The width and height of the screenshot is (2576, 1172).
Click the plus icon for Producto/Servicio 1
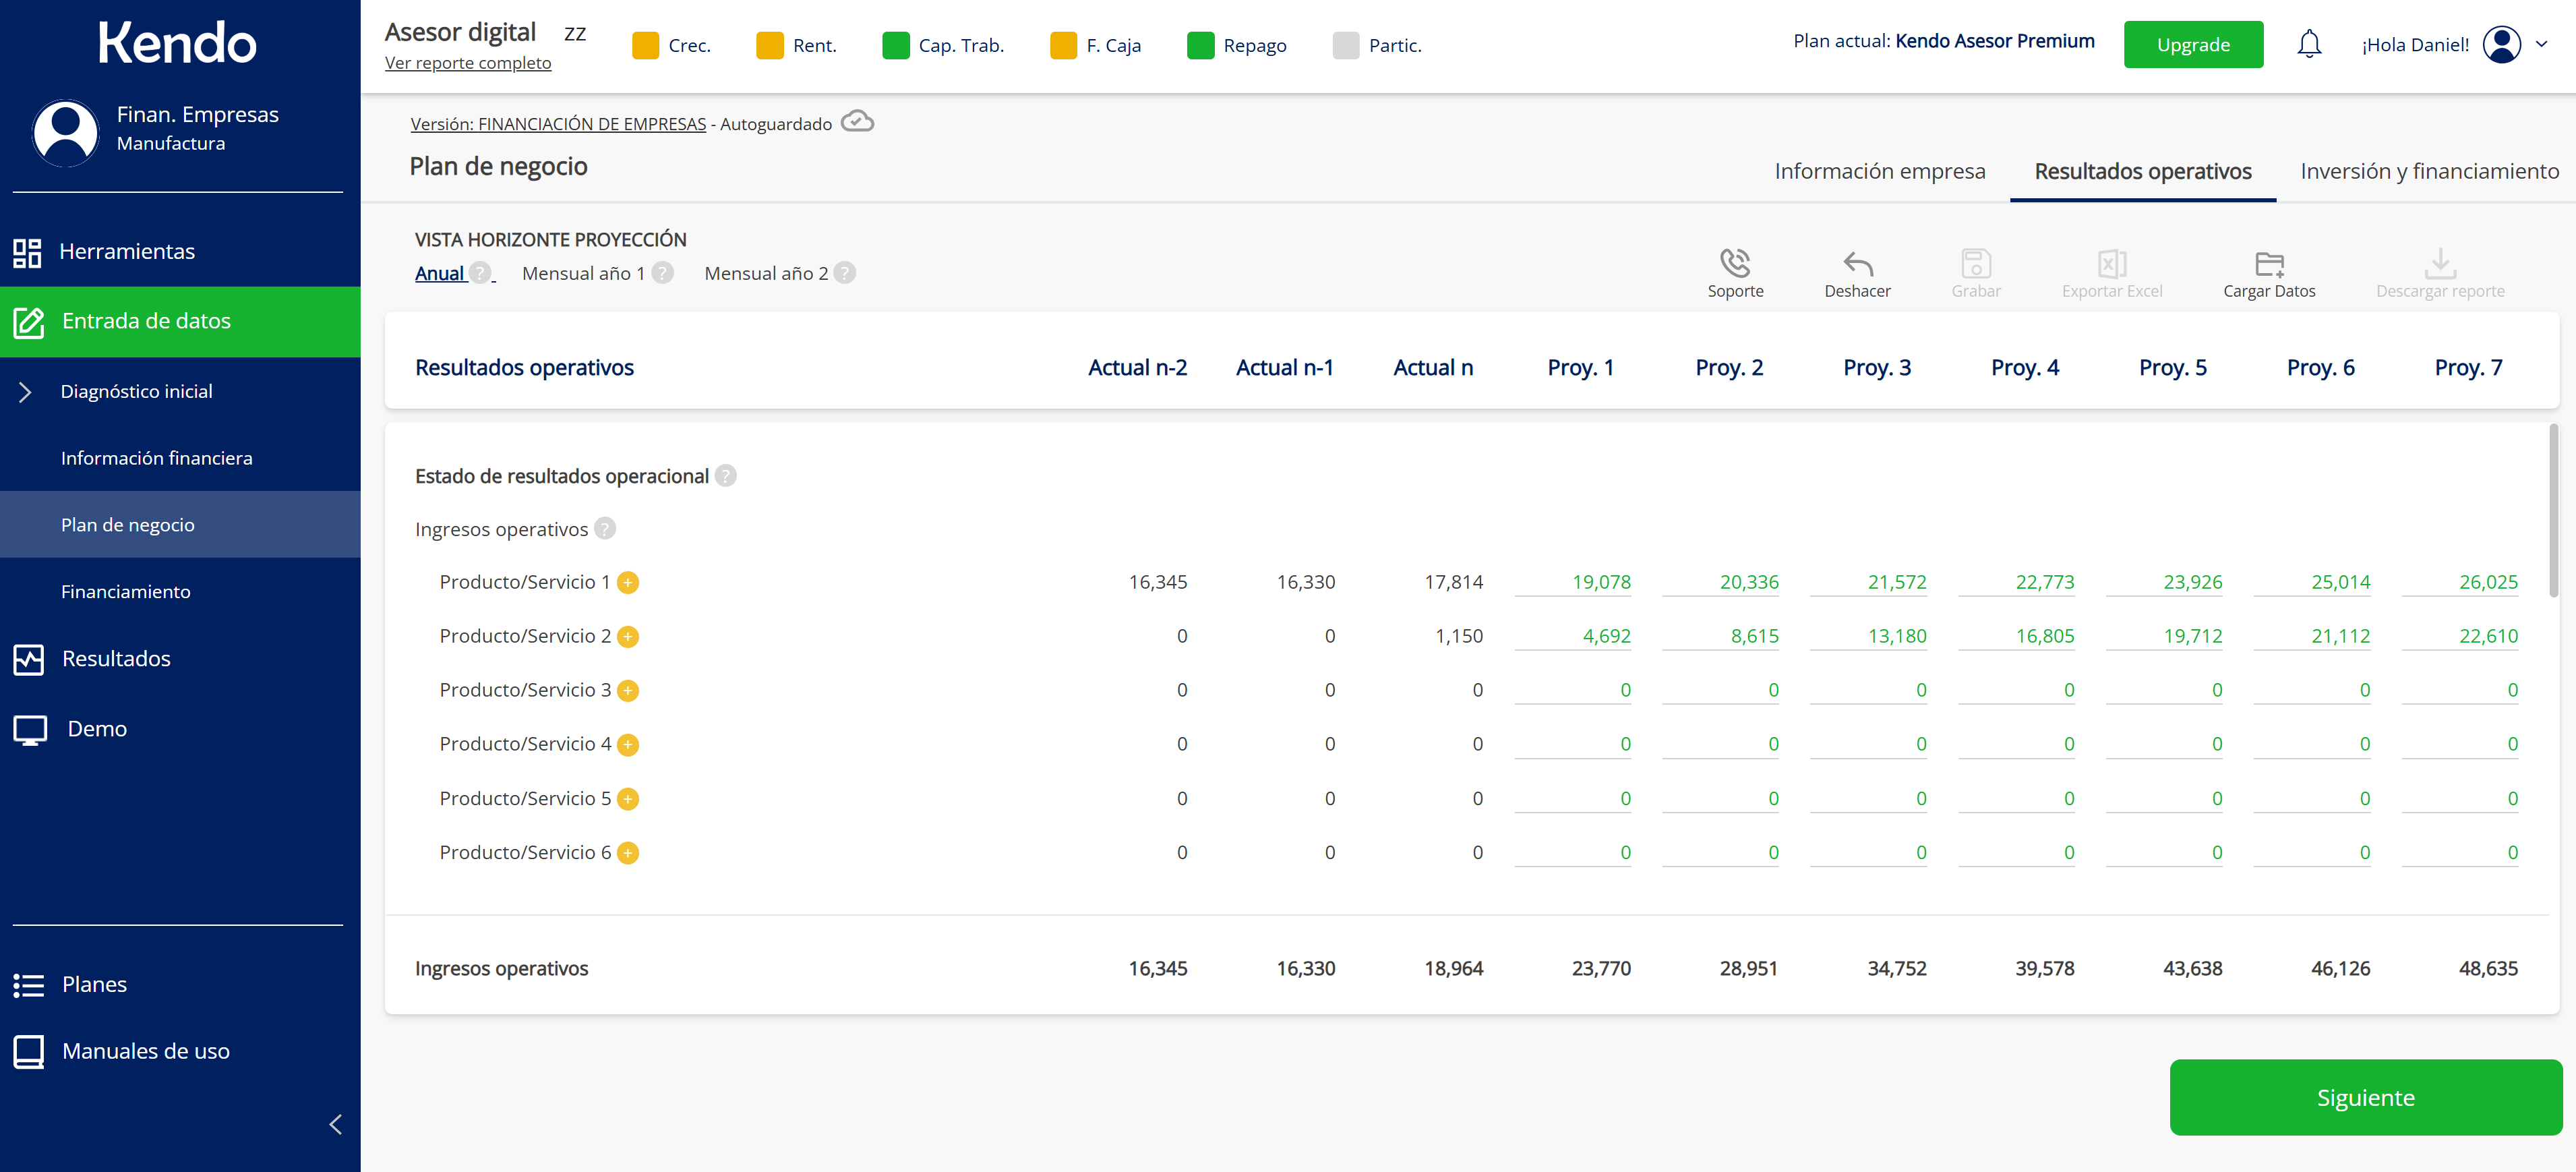(x=628, y=583)
